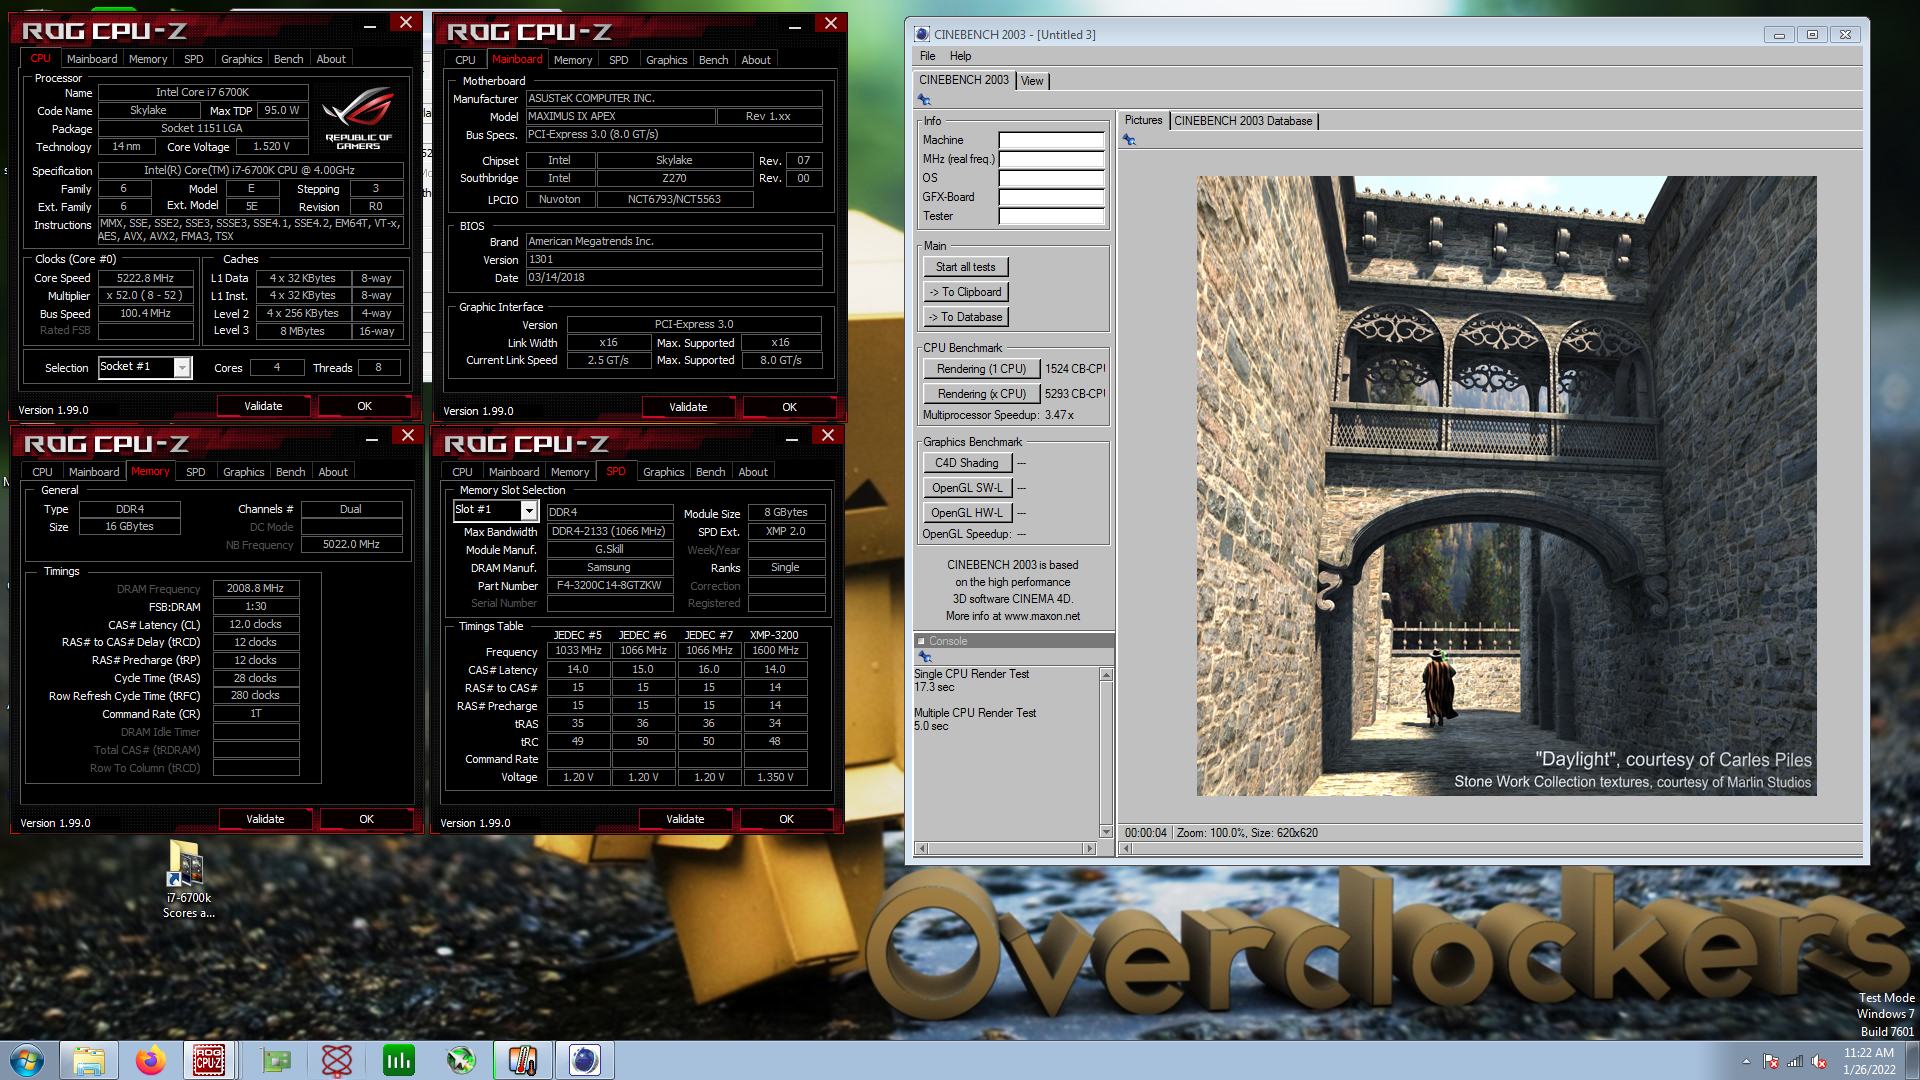
Task: Open the Socket #1 selection dropdown
Action: click(x=182, y=368)
